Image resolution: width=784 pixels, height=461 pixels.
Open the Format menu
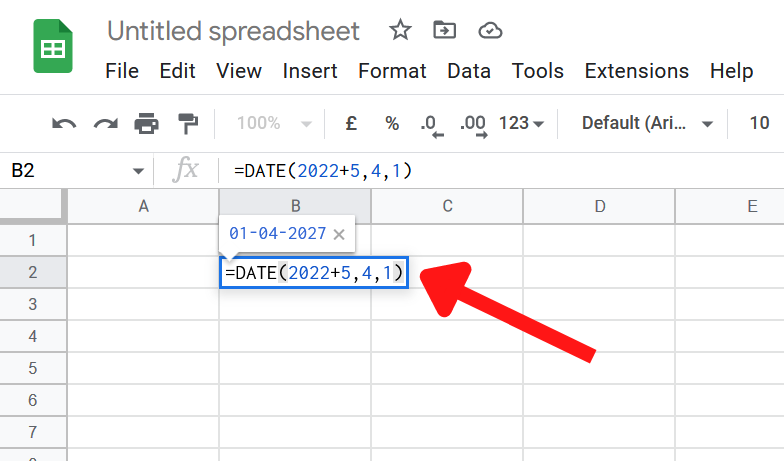click(392, 71)
